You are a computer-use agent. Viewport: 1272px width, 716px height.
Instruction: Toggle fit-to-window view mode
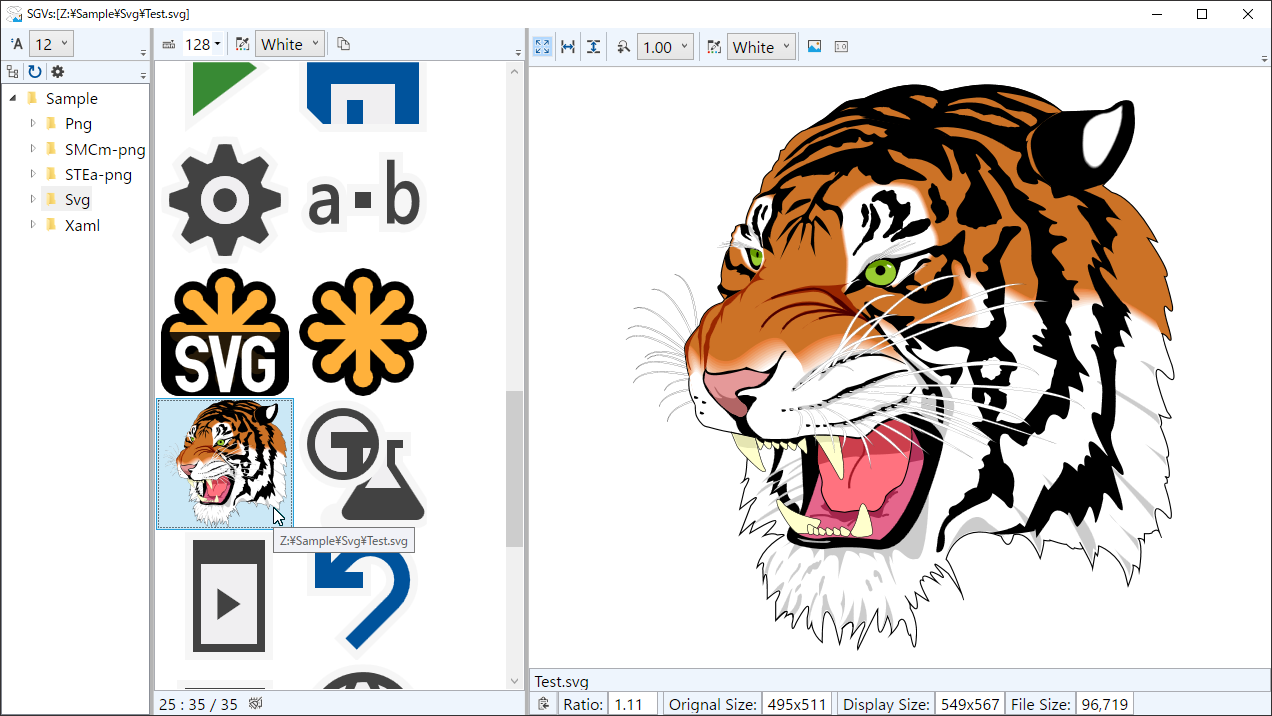pyautogui.click(x=542, y=46)
